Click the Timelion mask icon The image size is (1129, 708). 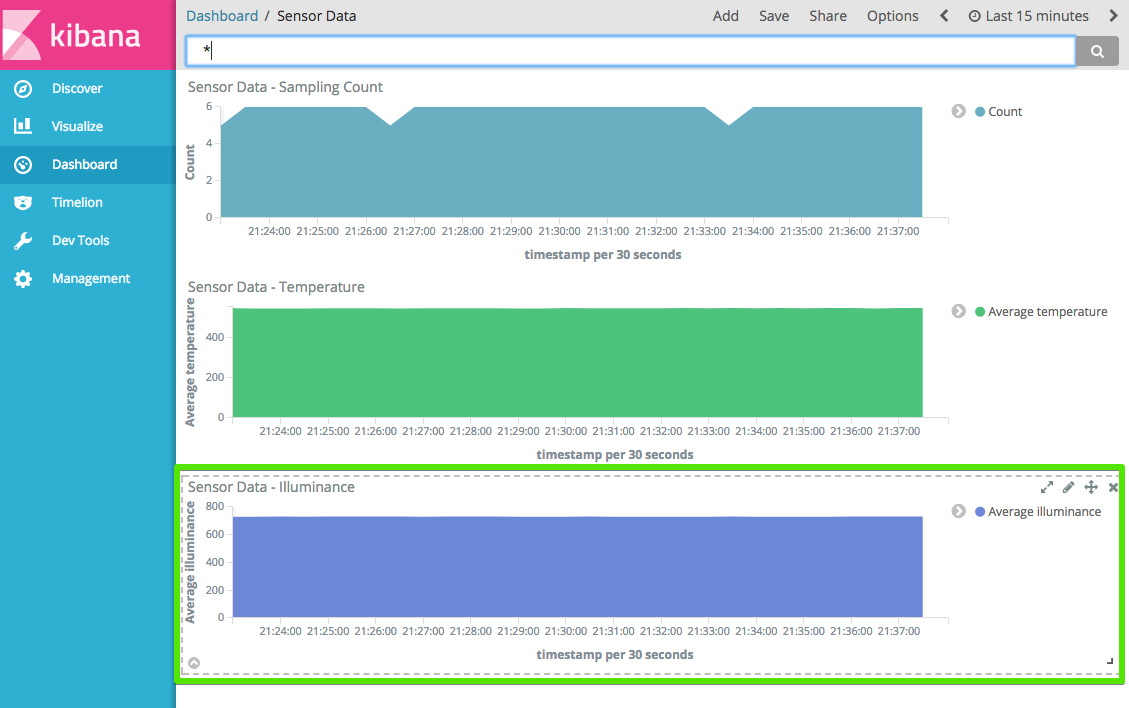(x=23, y=202)
